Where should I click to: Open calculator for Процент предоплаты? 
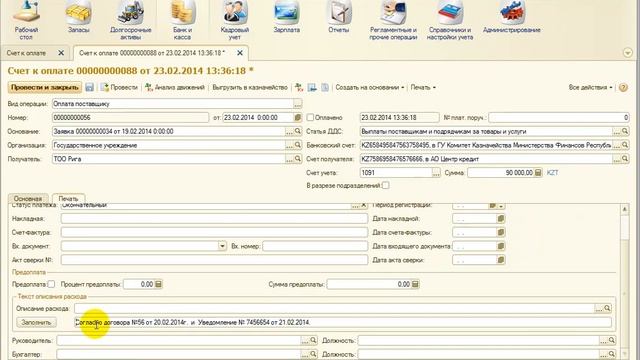pos(158,284)
